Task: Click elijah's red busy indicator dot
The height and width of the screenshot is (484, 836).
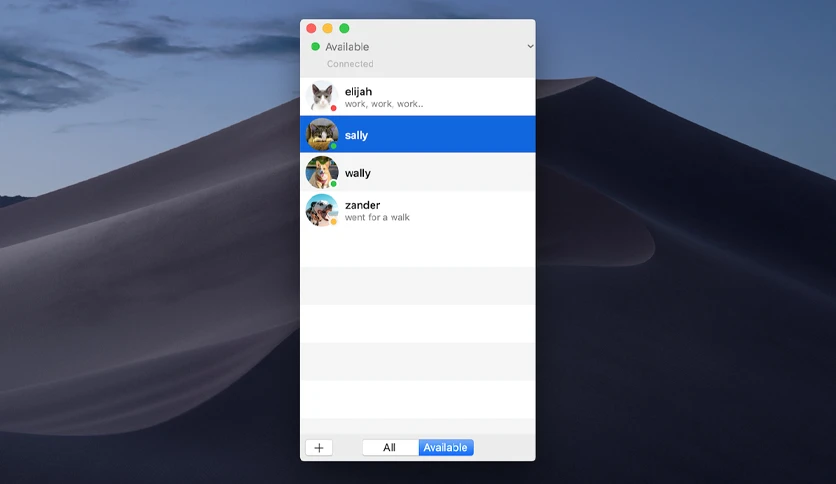Action: [x=333, y=108]
